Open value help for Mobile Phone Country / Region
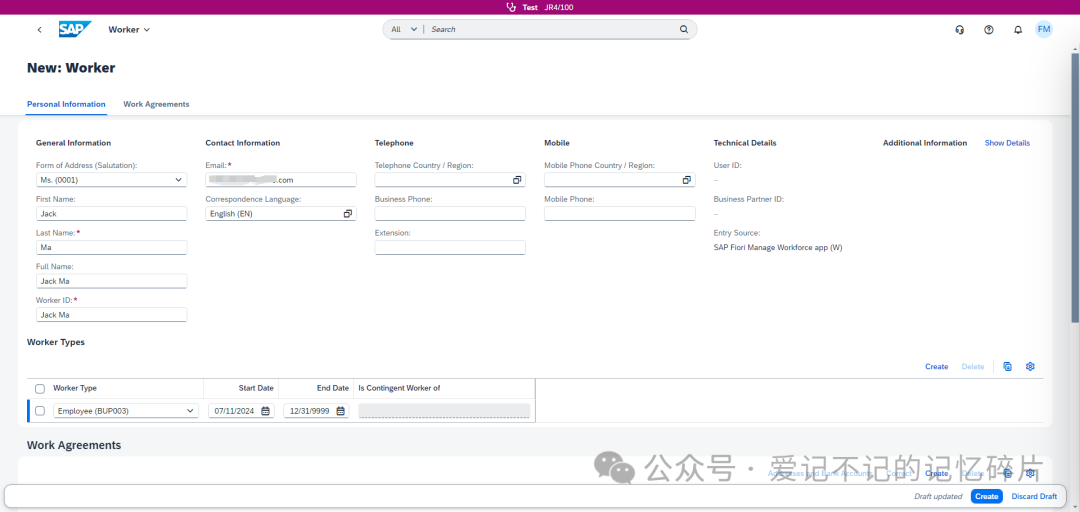 coord(687,180)
